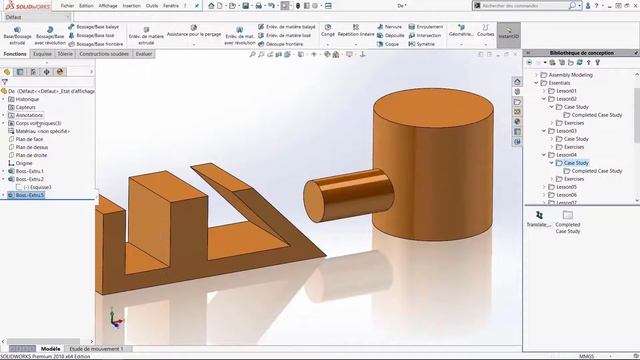Screen dimensions: 640x360
Task: Click the Undo icon in top toolbar
Action: (271, 6)
